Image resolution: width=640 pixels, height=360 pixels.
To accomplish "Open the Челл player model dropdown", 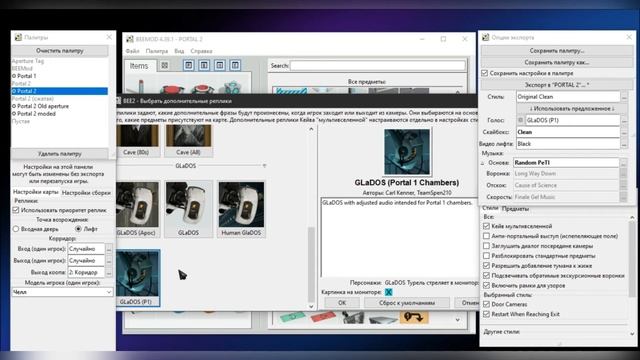I will click(x=62, y=292).
